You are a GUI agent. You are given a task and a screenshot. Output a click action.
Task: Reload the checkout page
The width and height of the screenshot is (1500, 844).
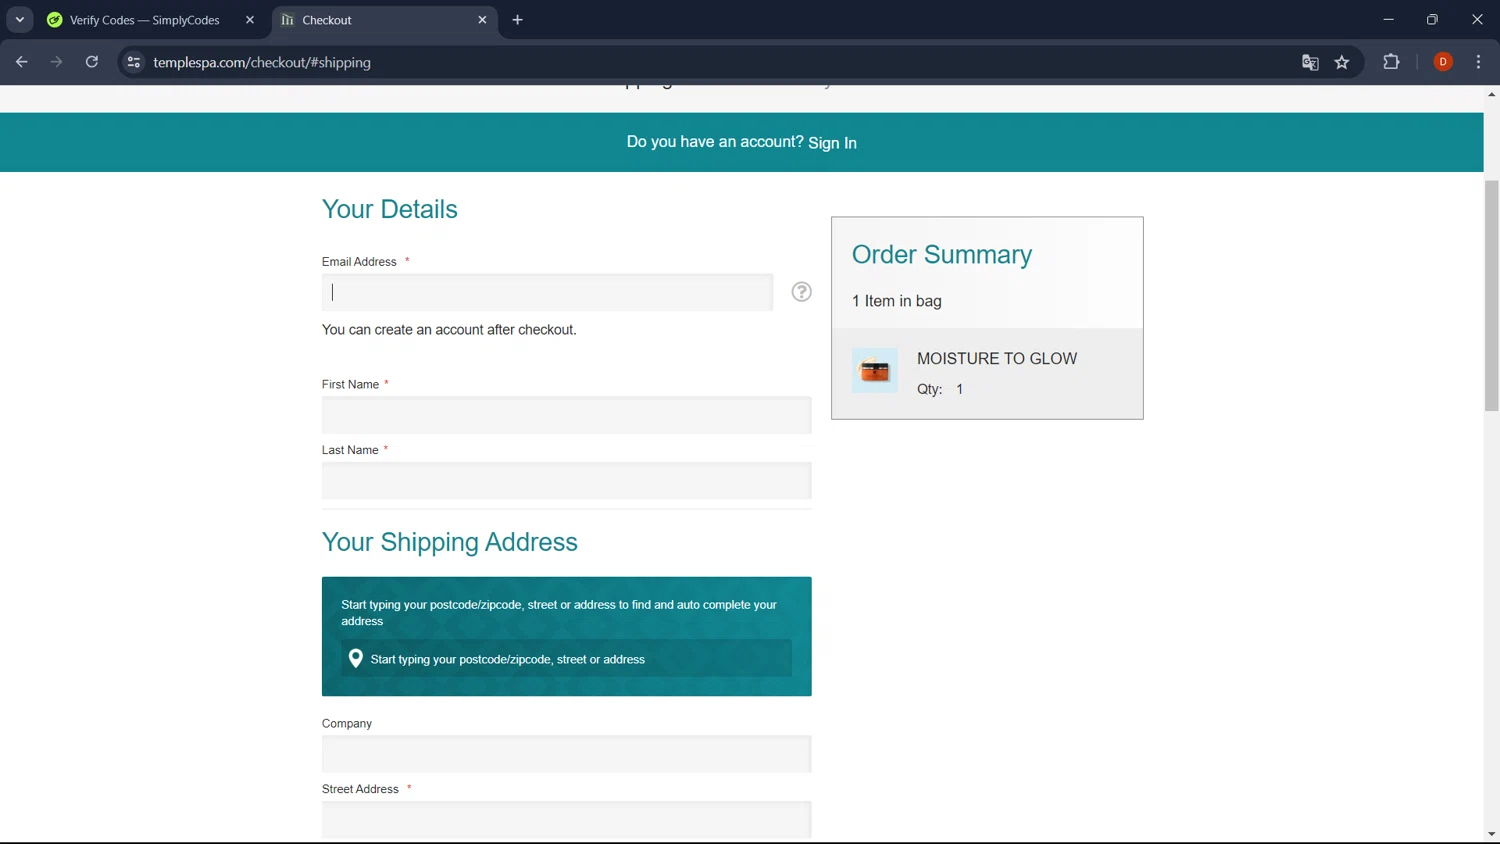[92, 62]
